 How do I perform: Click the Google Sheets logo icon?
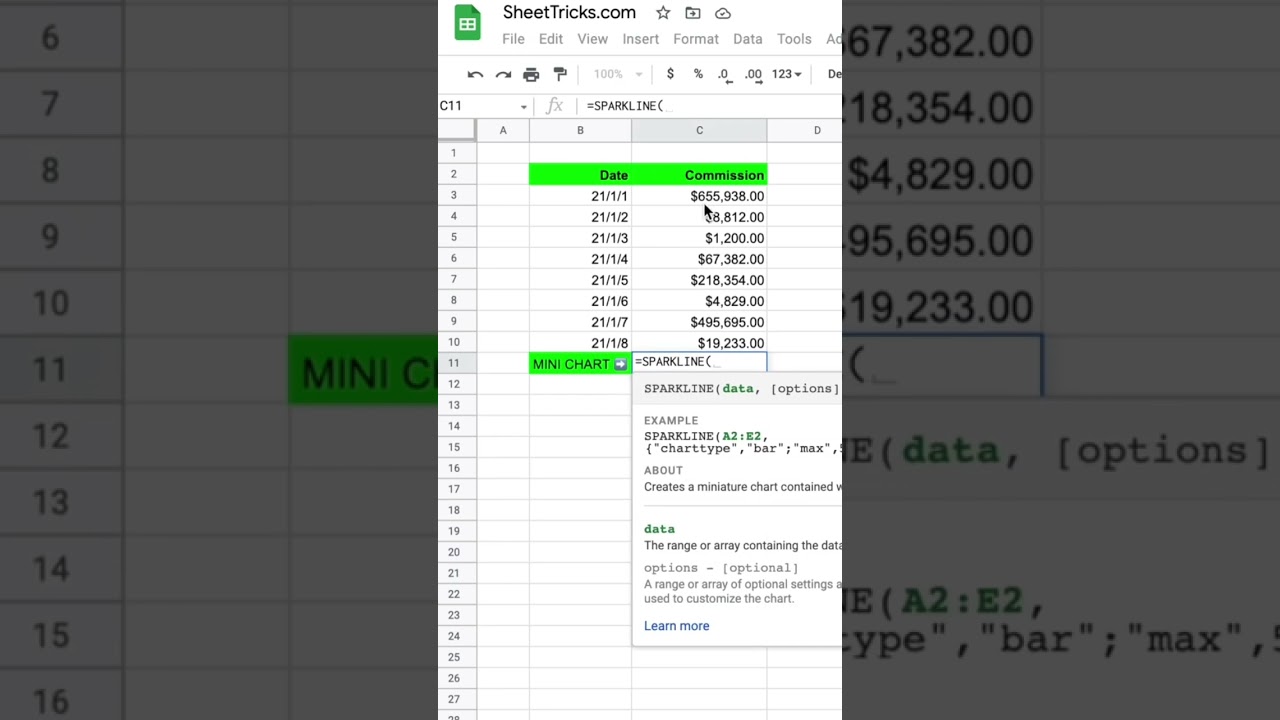click(x=467, y=24)
